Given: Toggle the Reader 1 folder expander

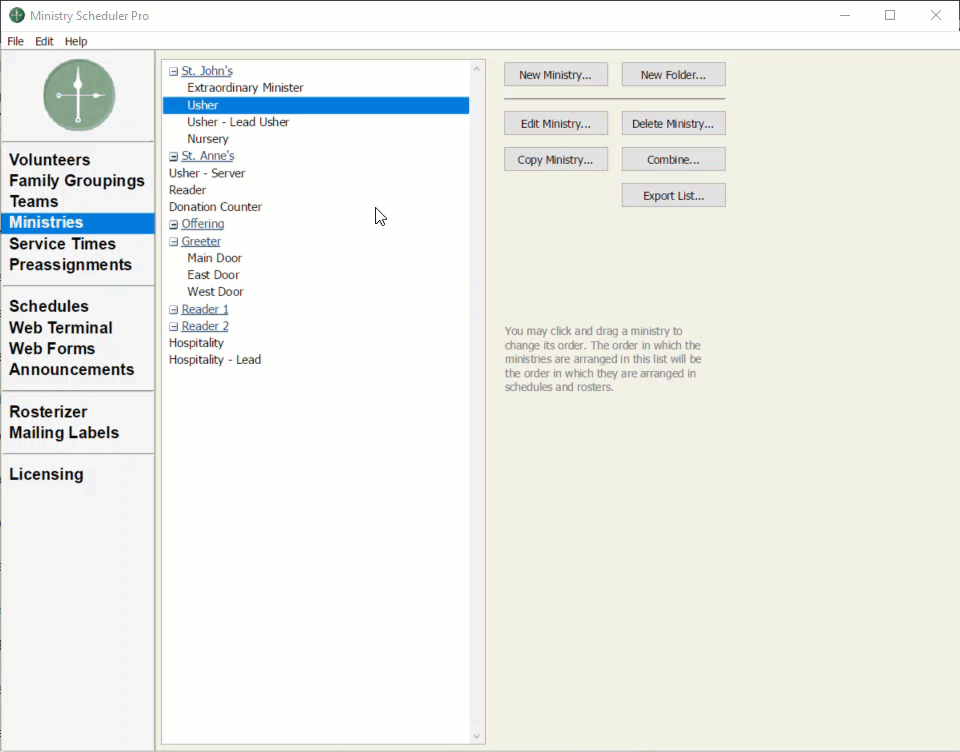Looking at the screenshot, I should point(174,310).
